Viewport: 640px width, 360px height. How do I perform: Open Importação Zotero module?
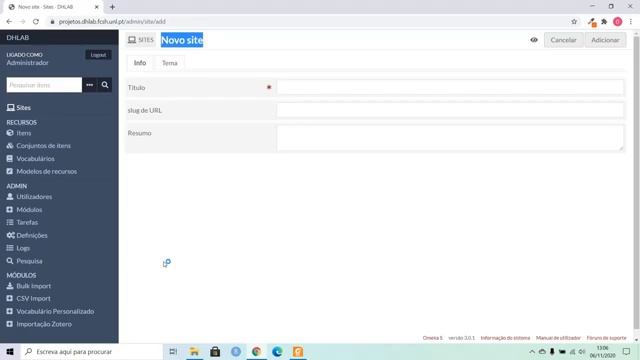[x=39, y=324]
